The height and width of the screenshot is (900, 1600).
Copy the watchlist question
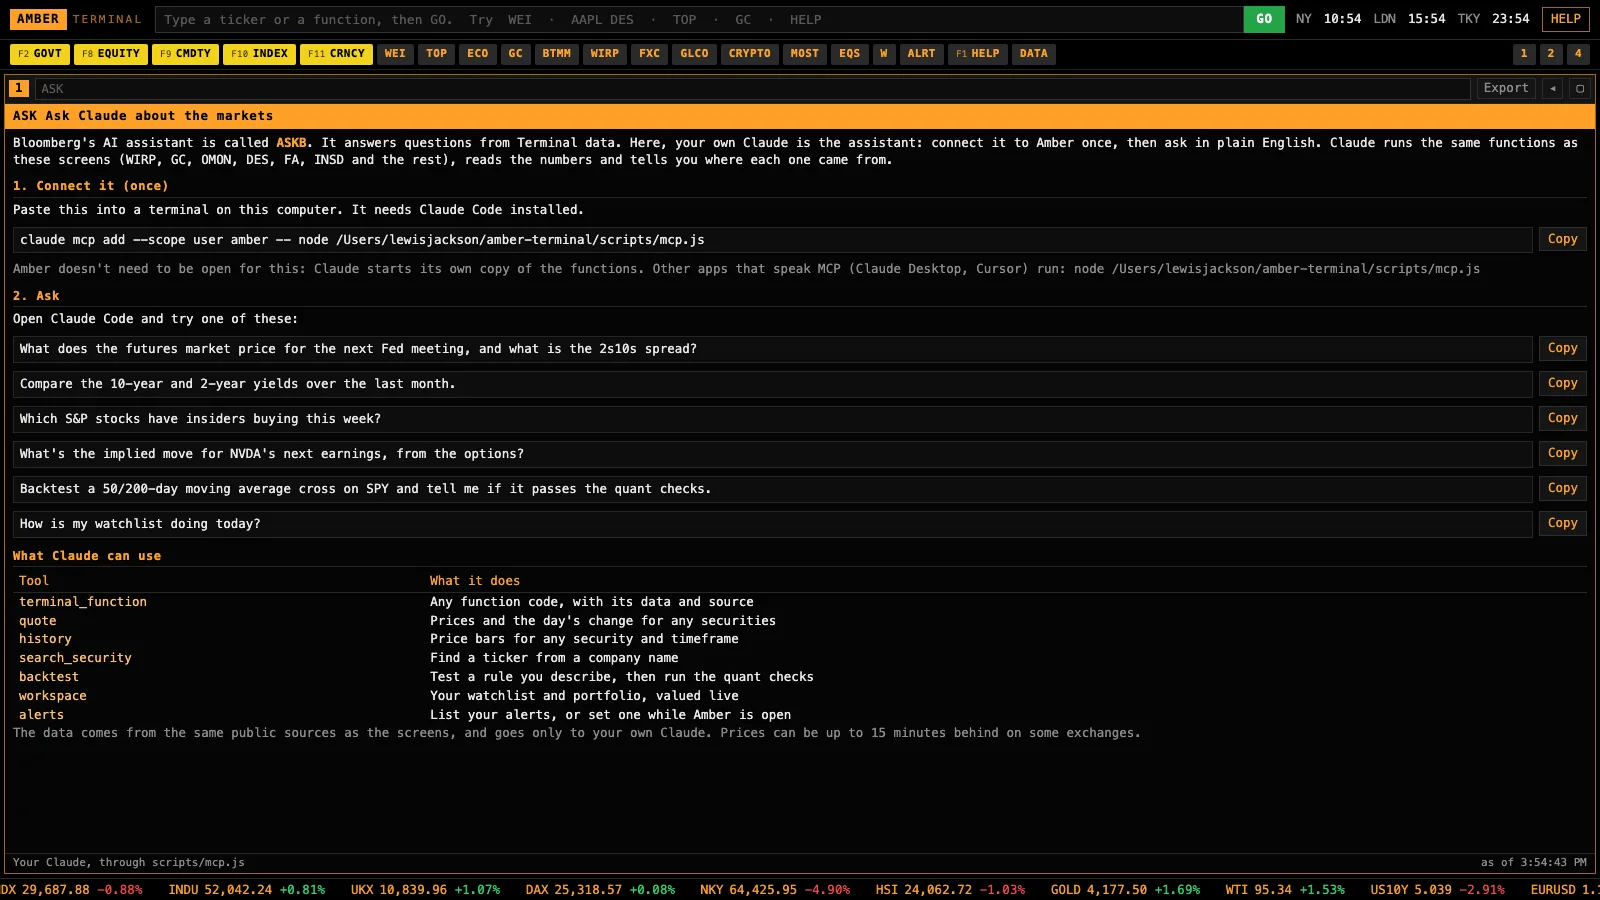pyautogui.click(x=1562, y=523)
